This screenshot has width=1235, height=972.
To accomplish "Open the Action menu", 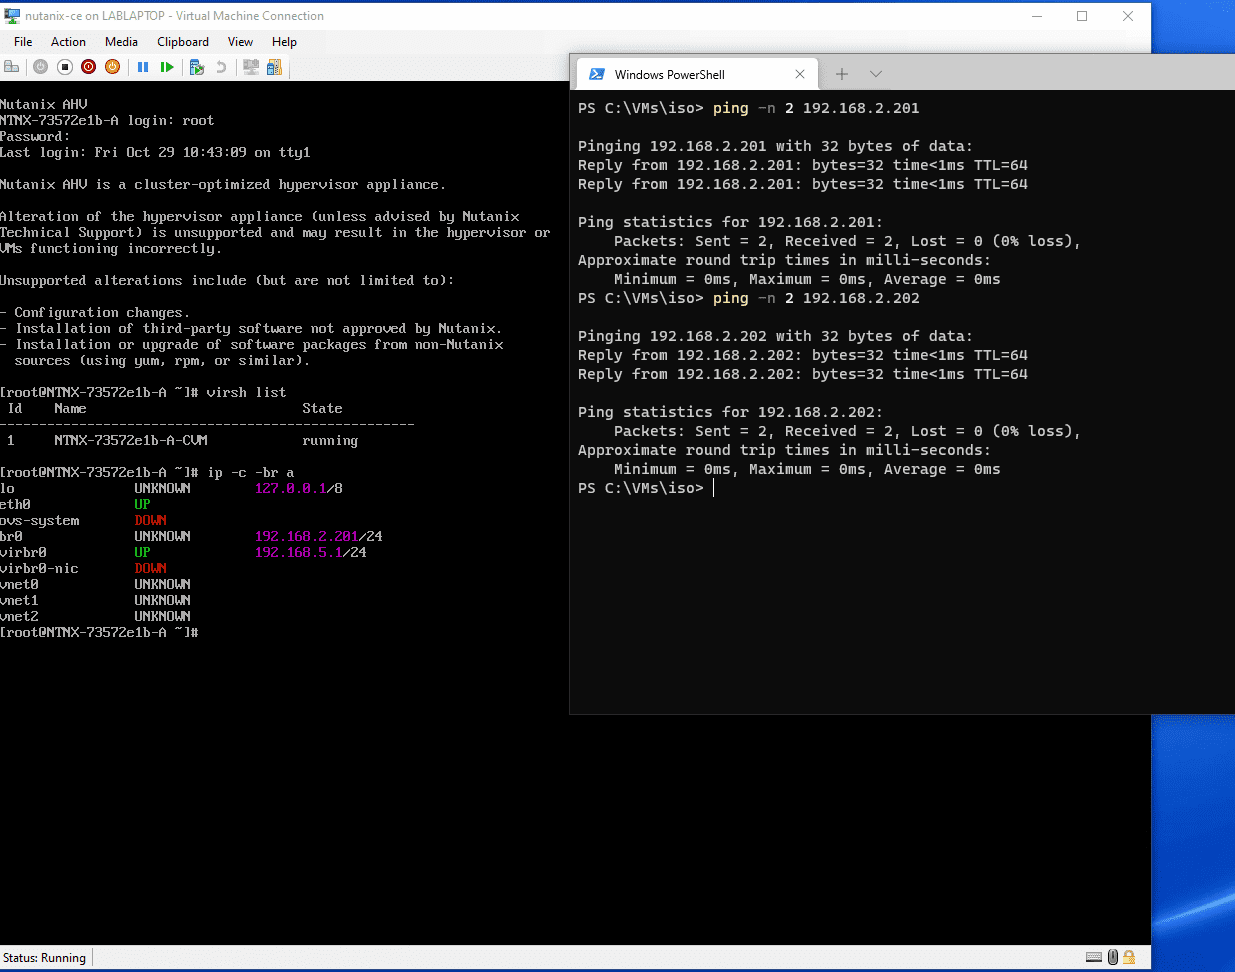I will coord(68,42).
